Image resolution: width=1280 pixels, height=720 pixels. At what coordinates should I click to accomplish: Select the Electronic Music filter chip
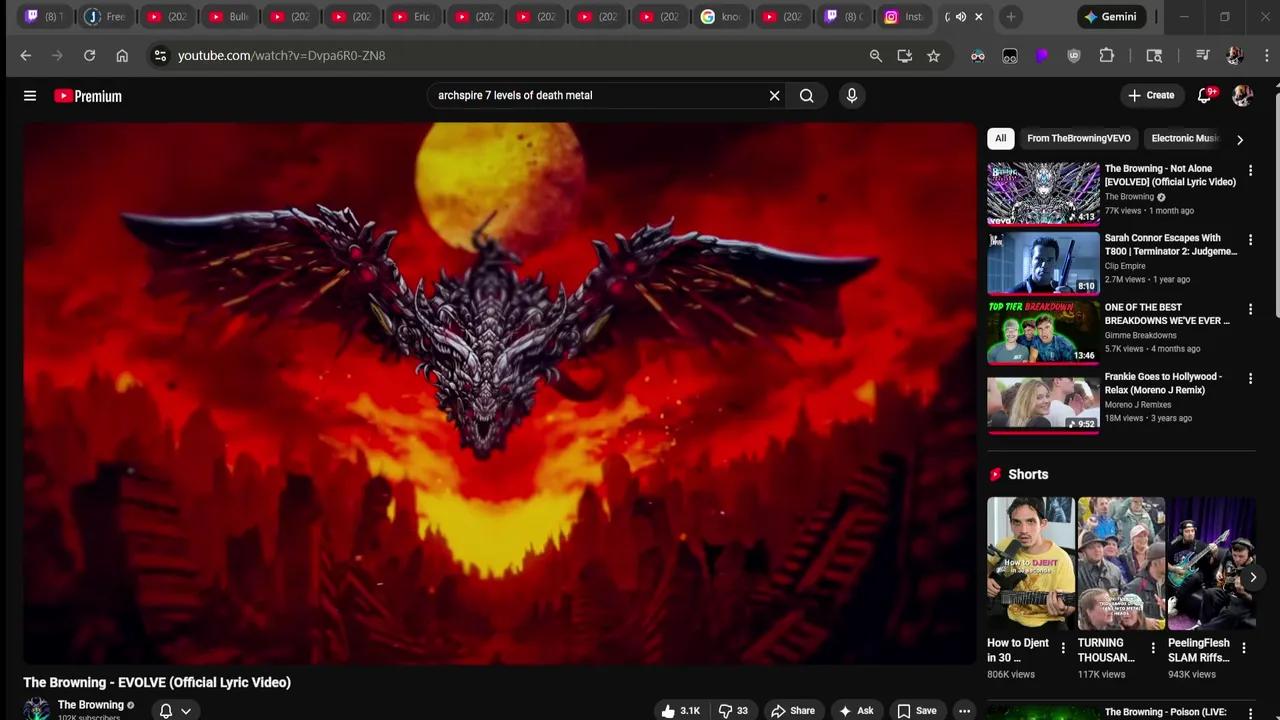[1184, 138]
